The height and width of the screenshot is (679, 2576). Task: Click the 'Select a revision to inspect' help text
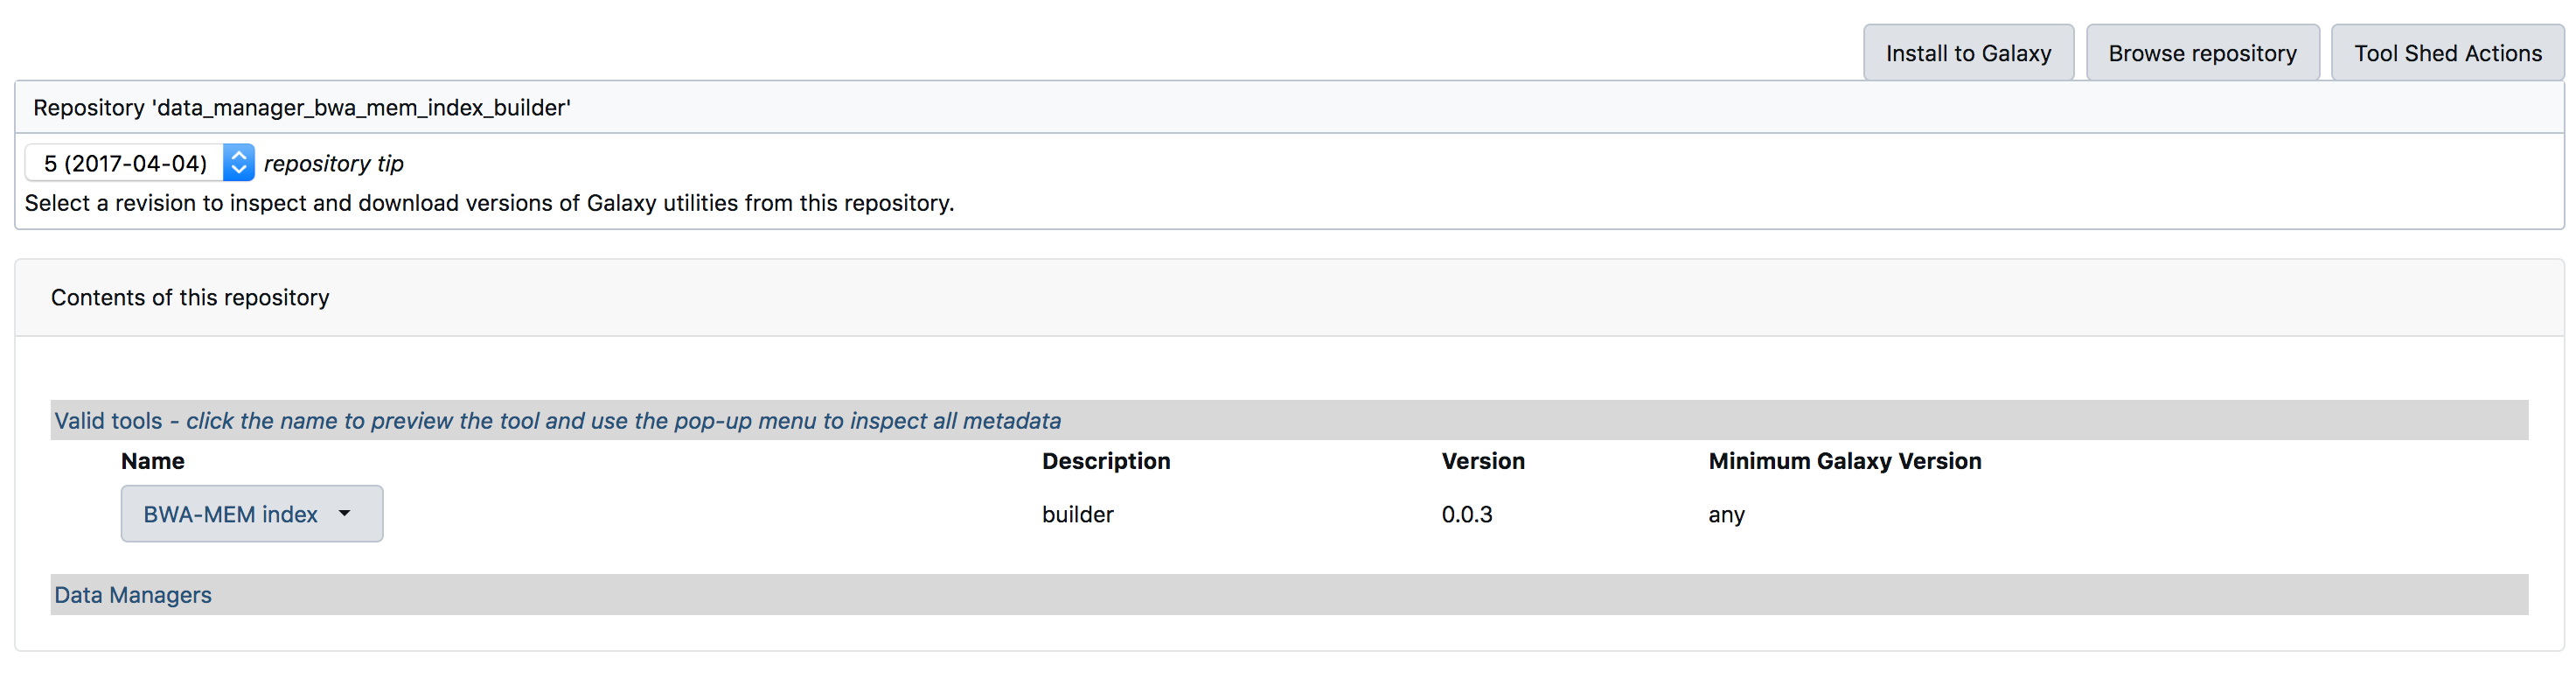pos(489,203)
